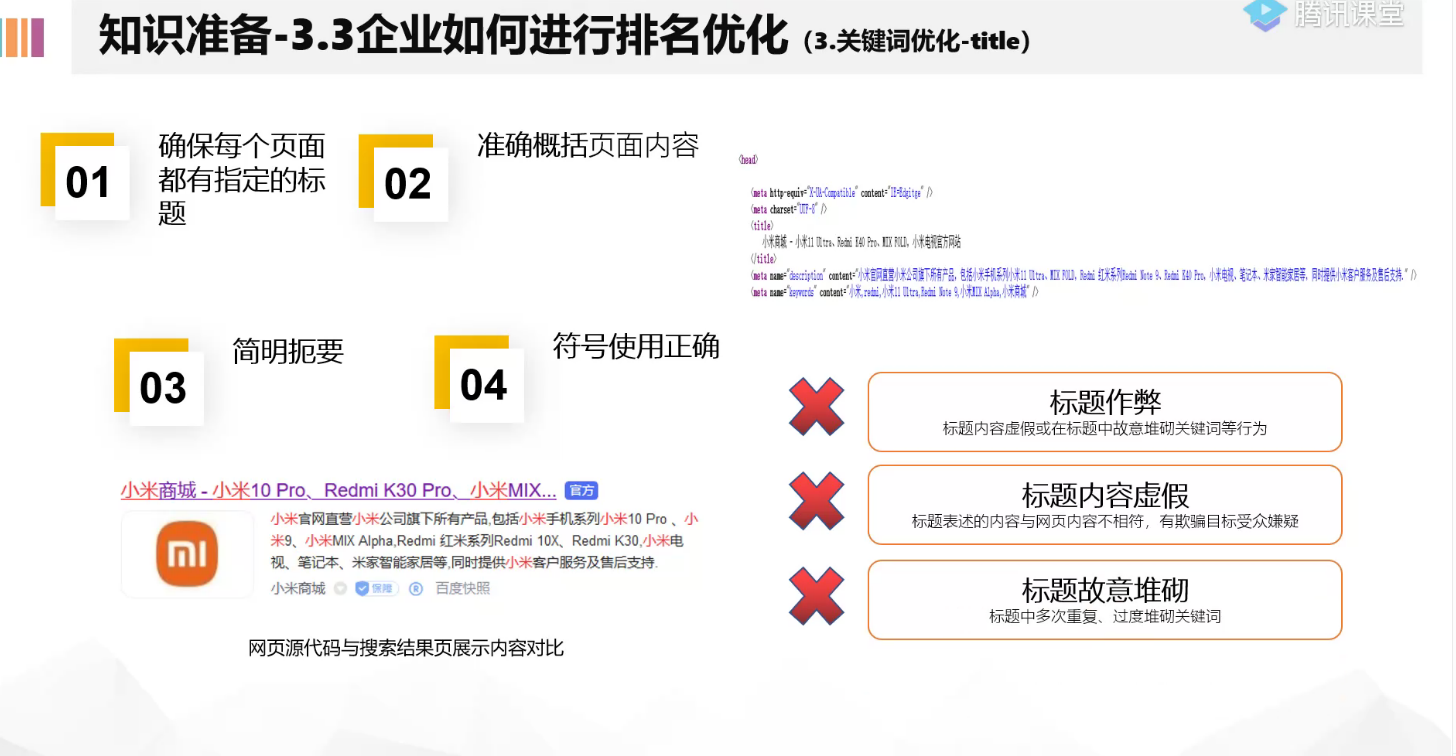This screenshot has width=1456, height=756.
Task: Click the blue 官方 badge
Action: (581, 490)
